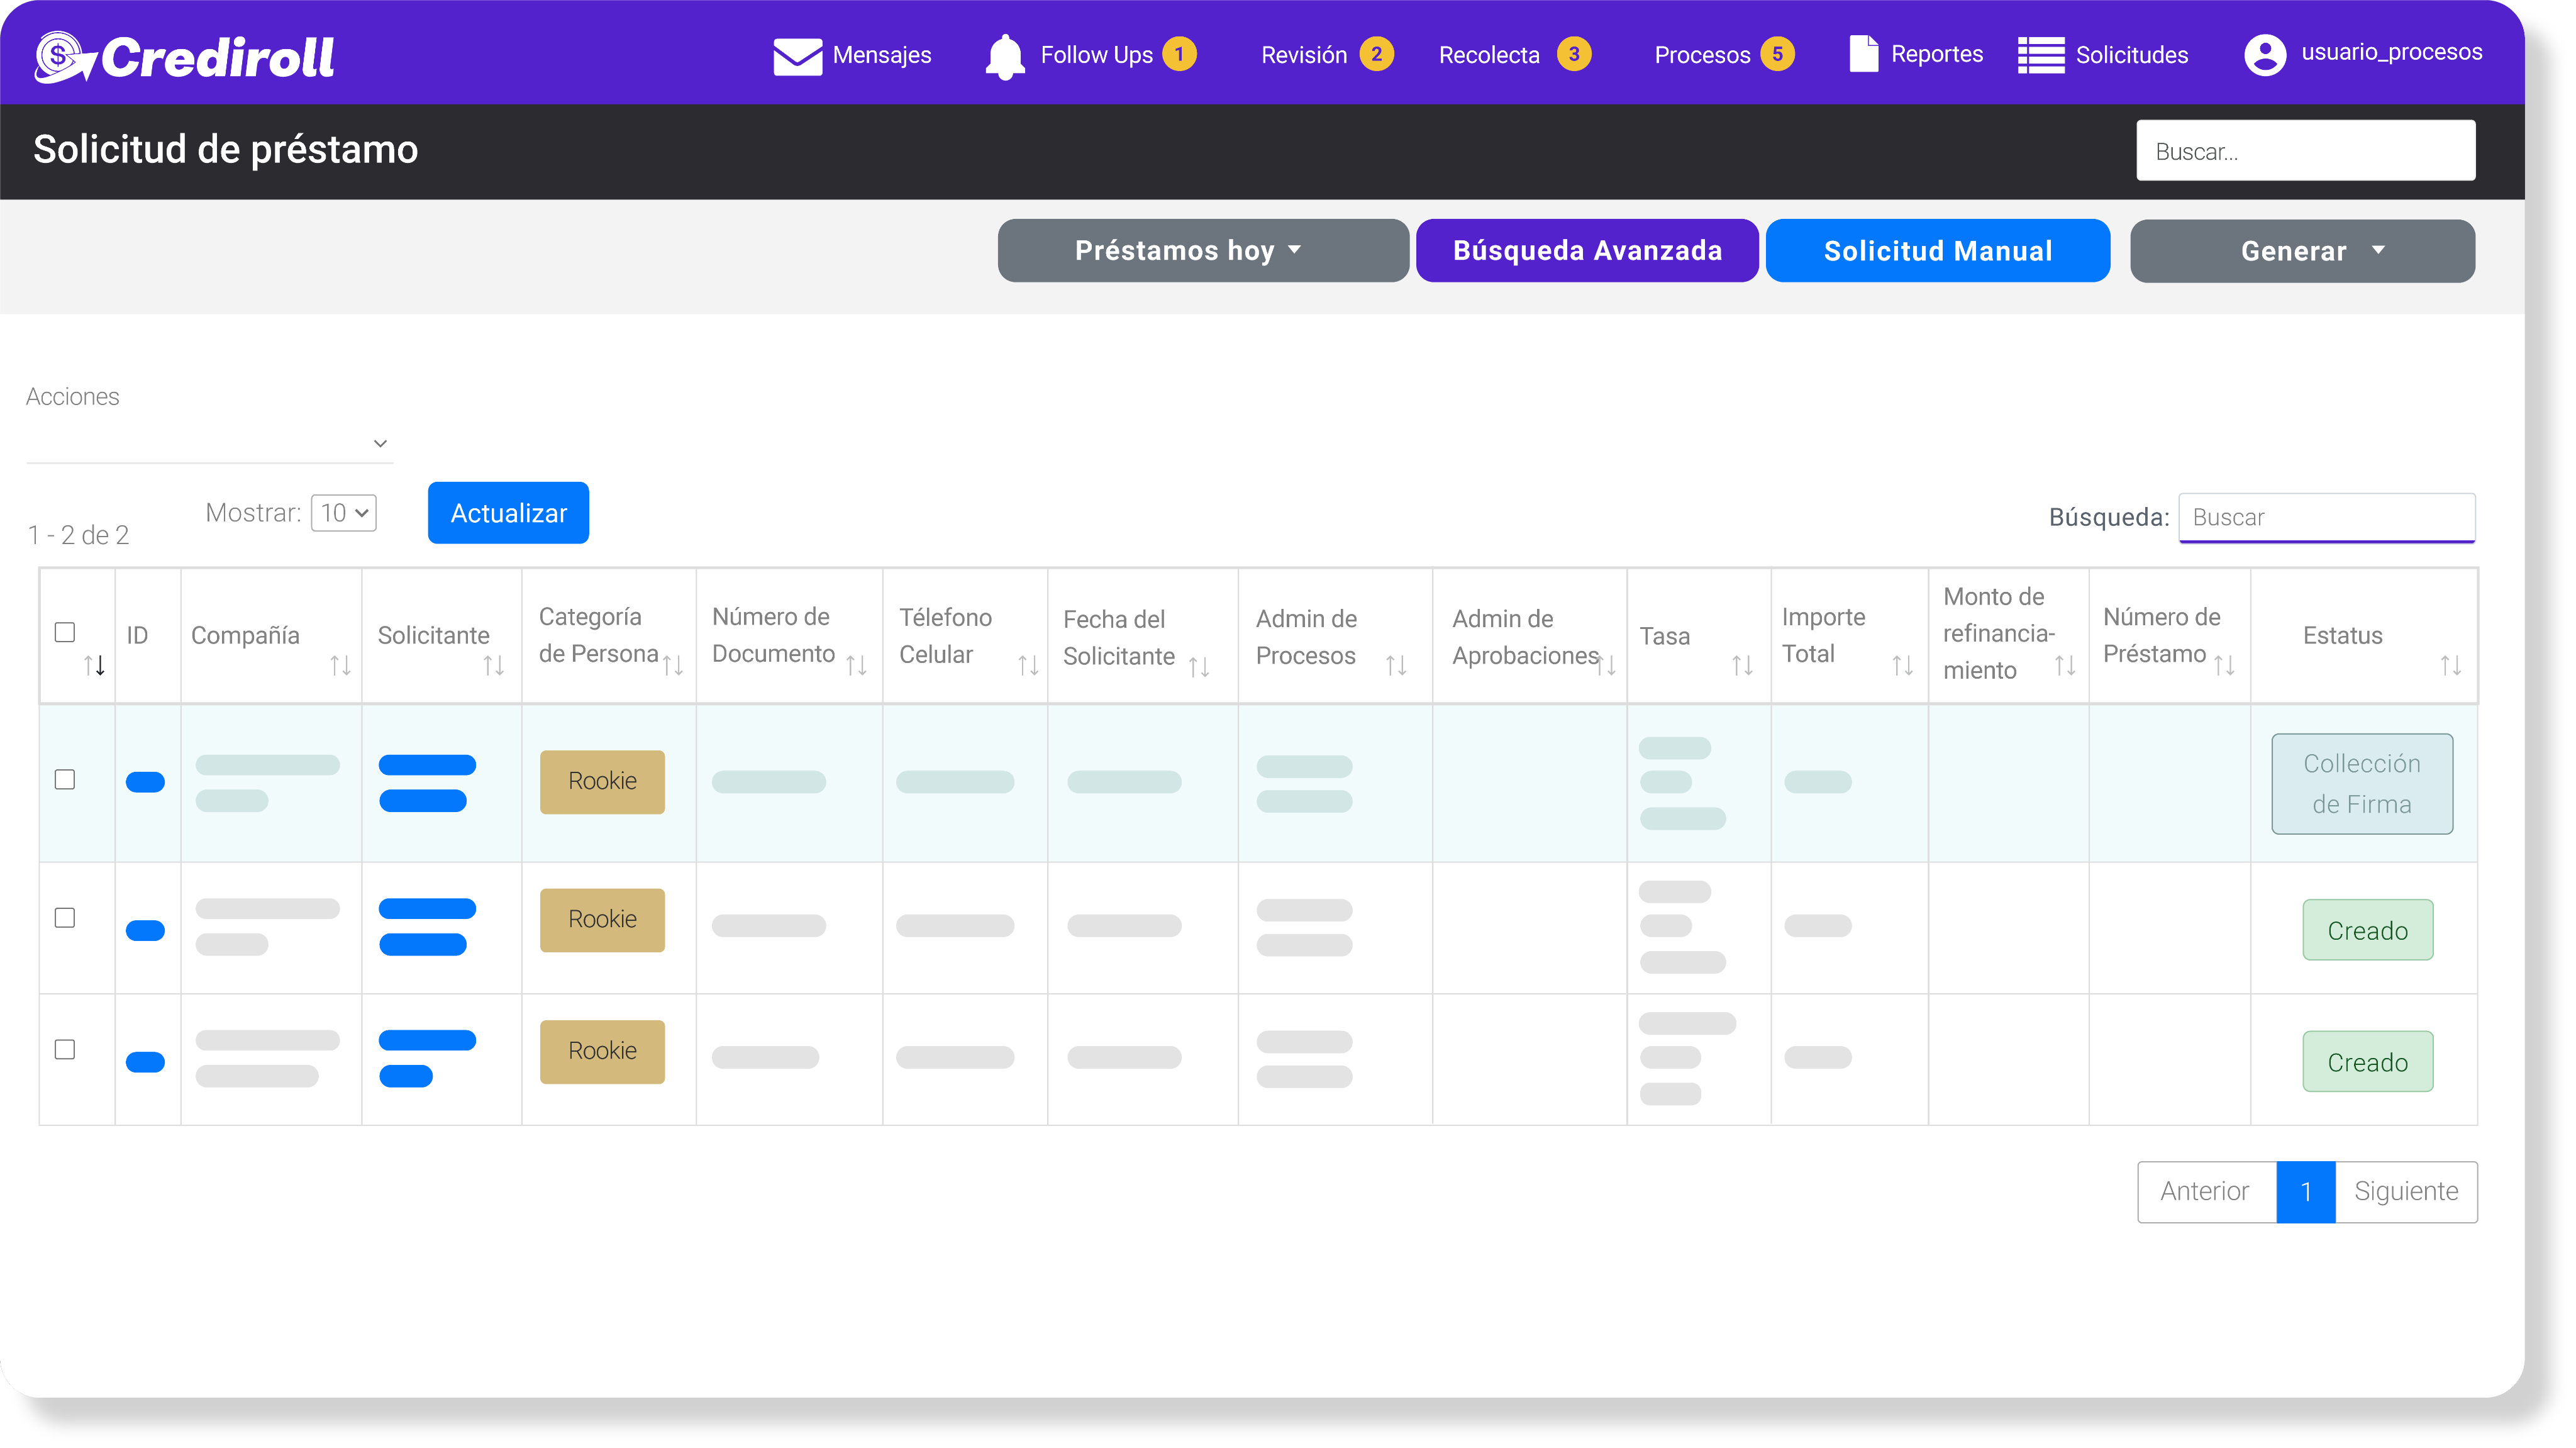
Task: Sort by the Tasa column arrows
Action: pyautogui.click(x=1742, y=666)
